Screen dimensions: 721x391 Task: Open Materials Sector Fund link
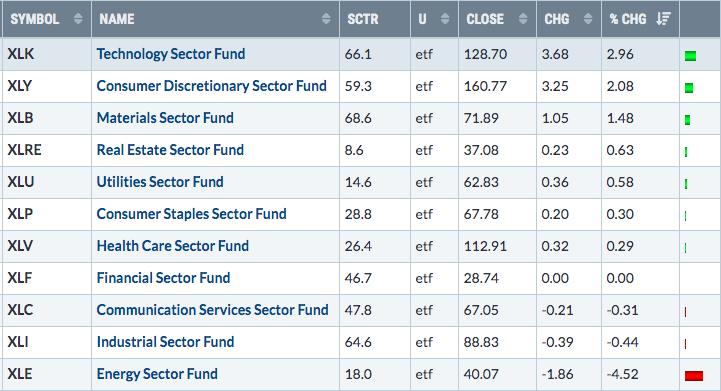tap(165, 118)
